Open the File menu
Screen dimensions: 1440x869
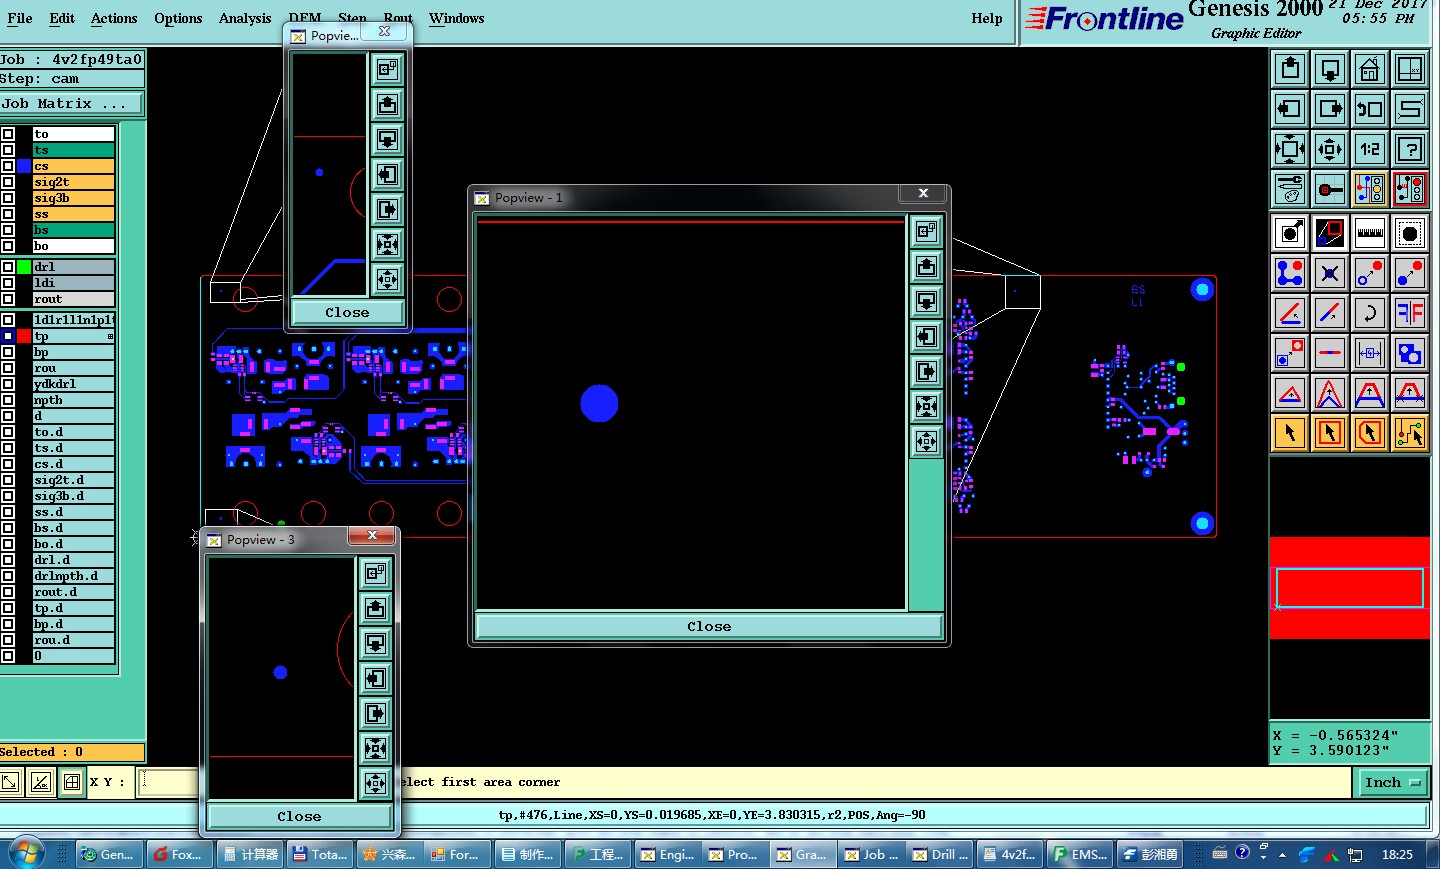pos(20,18)
